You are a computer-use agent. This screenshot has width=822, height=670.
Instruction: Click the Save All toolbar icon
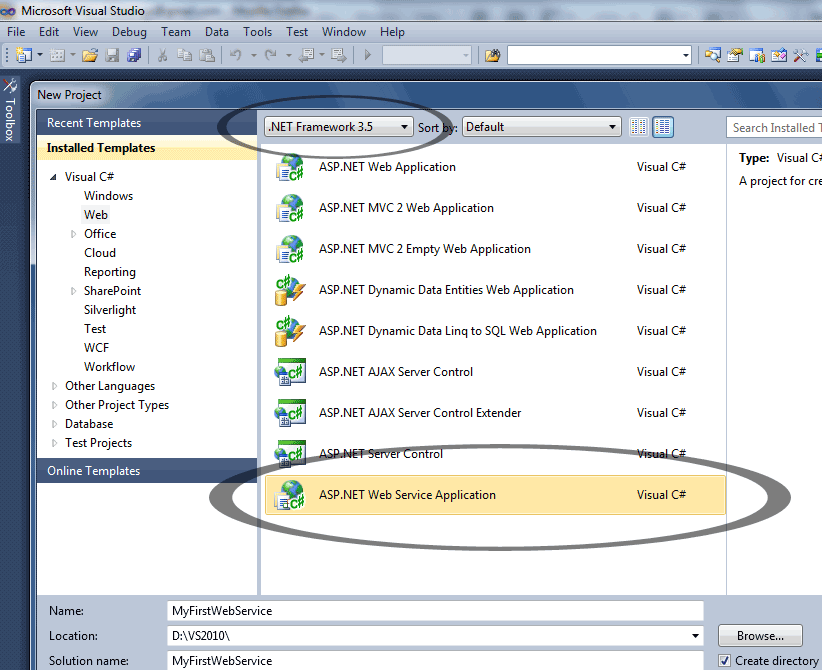click(134, 55)
